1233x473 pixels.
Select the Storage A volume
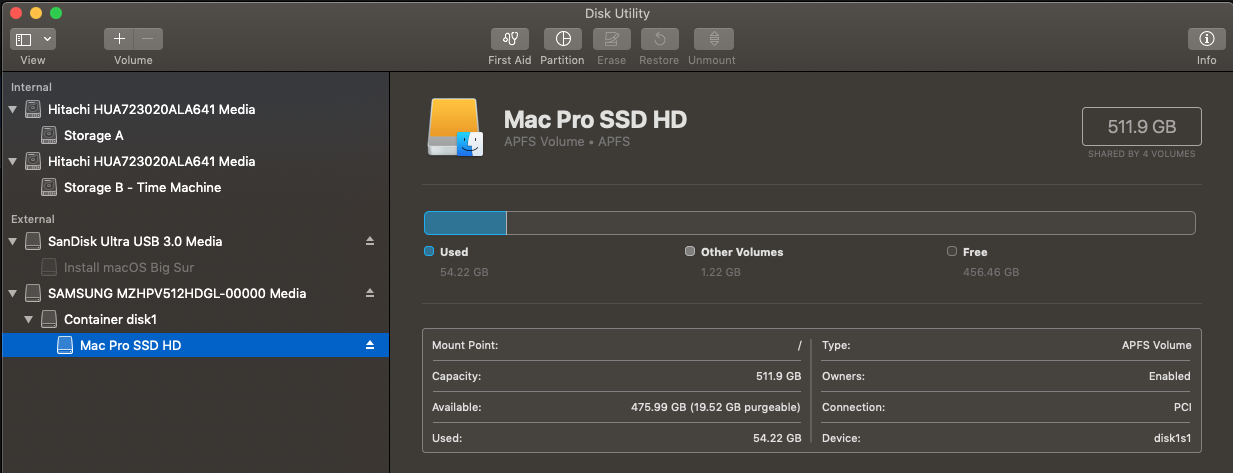point(194,135)
